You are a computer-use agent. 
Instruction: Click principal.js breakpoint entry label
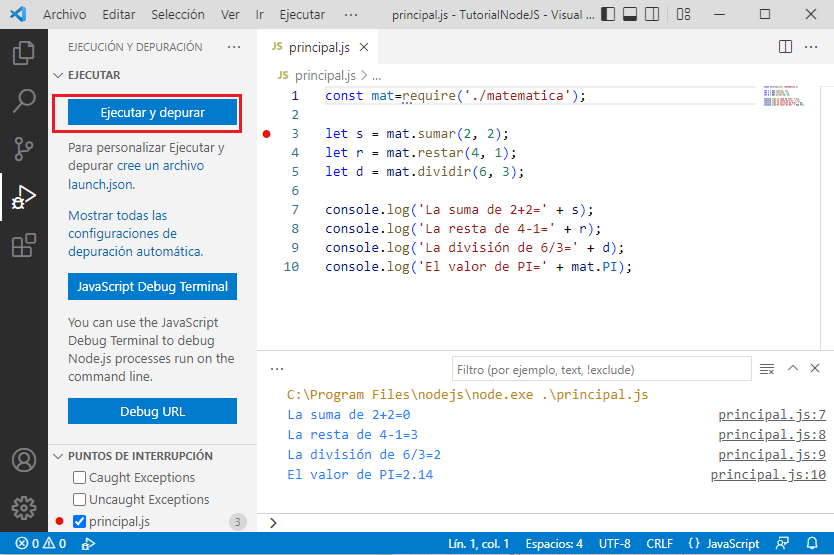coord(119,521)
